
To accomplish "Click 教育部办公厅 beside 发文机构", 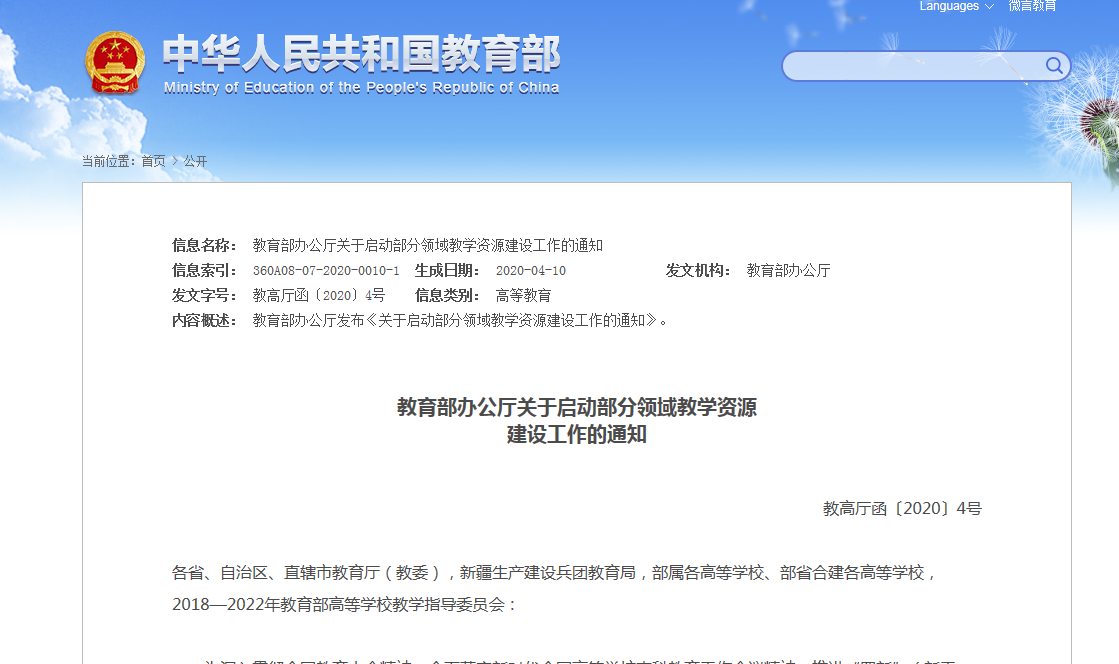I will point(788,270).
